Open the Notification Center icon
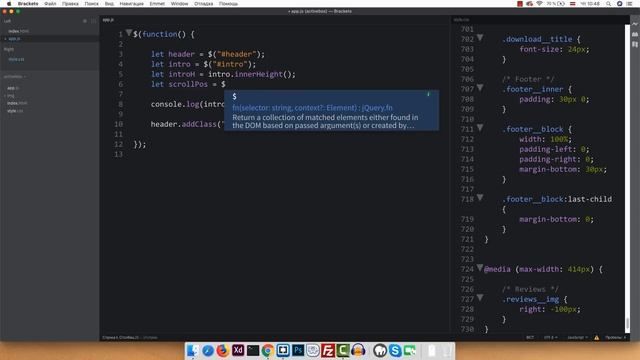This screenshot has width=640, height=360. click(629, 4)
